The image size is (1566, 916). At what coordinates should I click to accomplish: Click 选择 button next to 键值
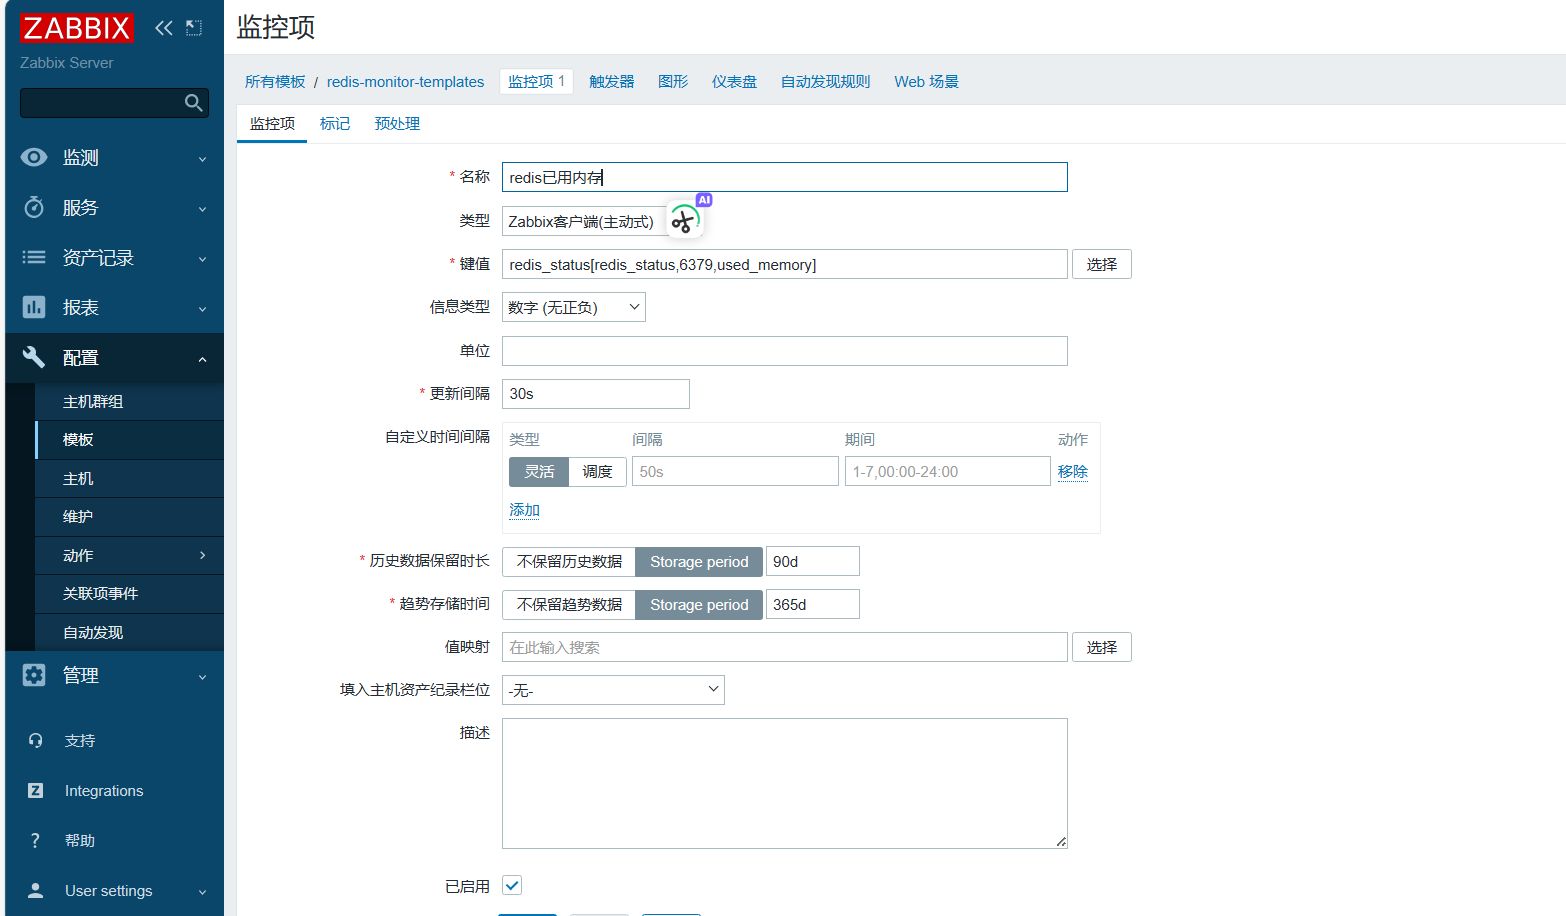click(1102, 264)
